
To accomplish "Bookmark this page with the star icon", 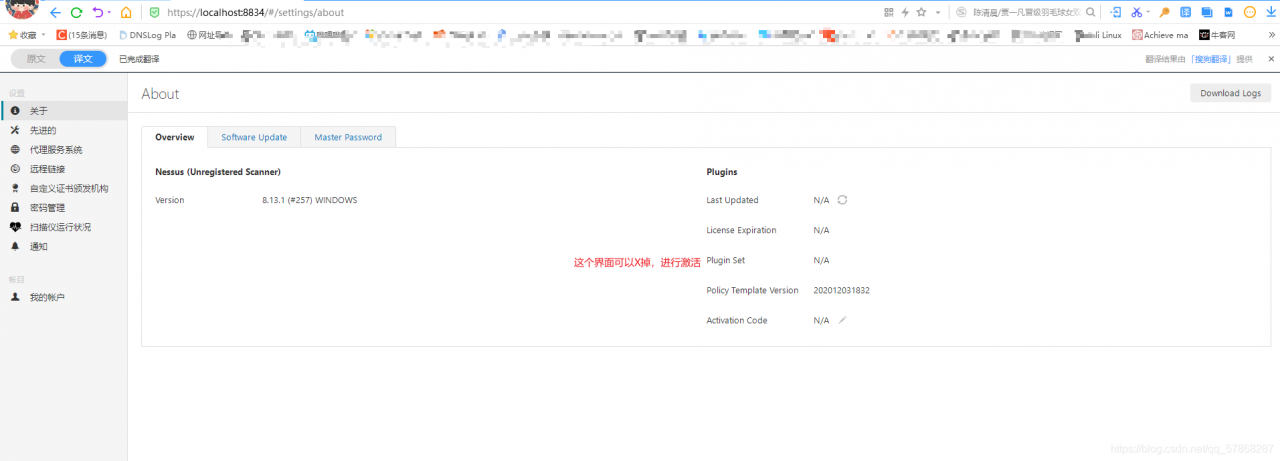I will point(921,13).
